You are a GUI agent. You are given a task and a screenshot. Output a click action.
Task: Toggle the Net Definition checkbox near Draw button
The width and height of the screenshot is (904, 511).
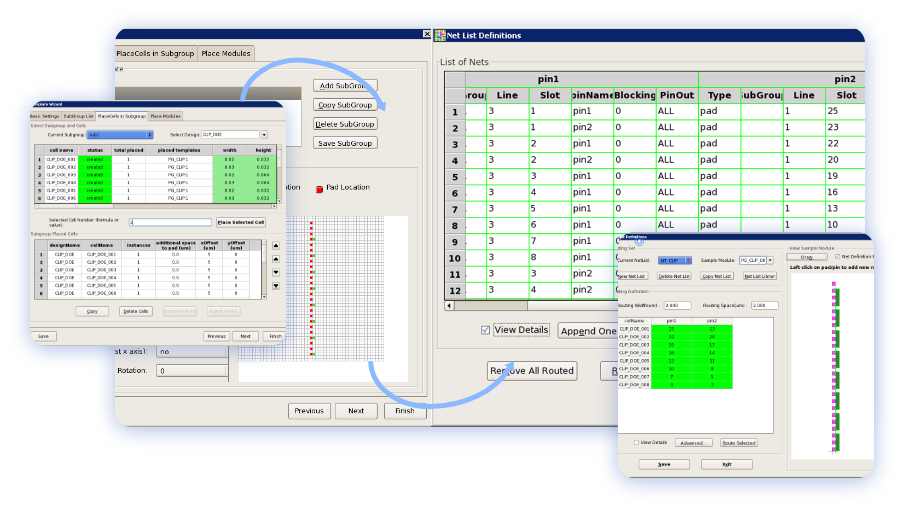(x=836, y=257)
